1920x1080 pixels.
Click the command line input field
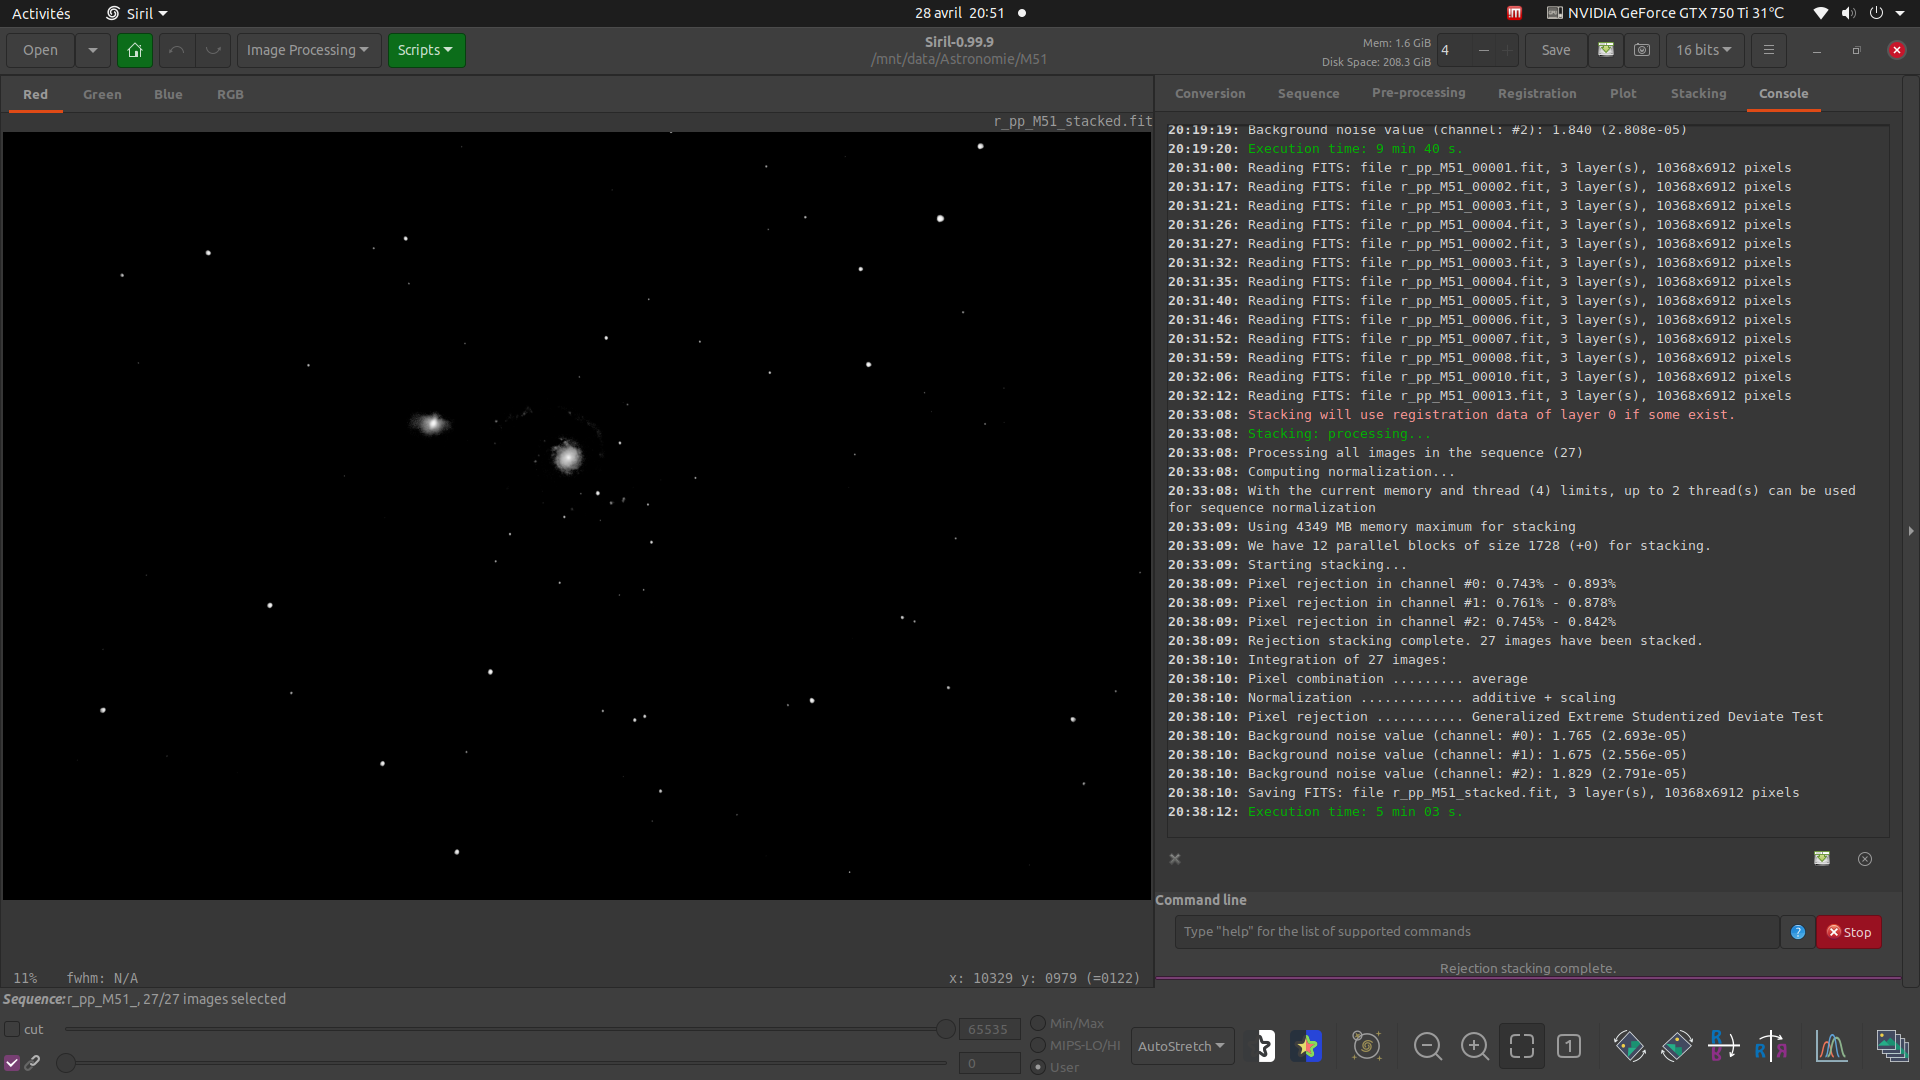[1476, 931]
